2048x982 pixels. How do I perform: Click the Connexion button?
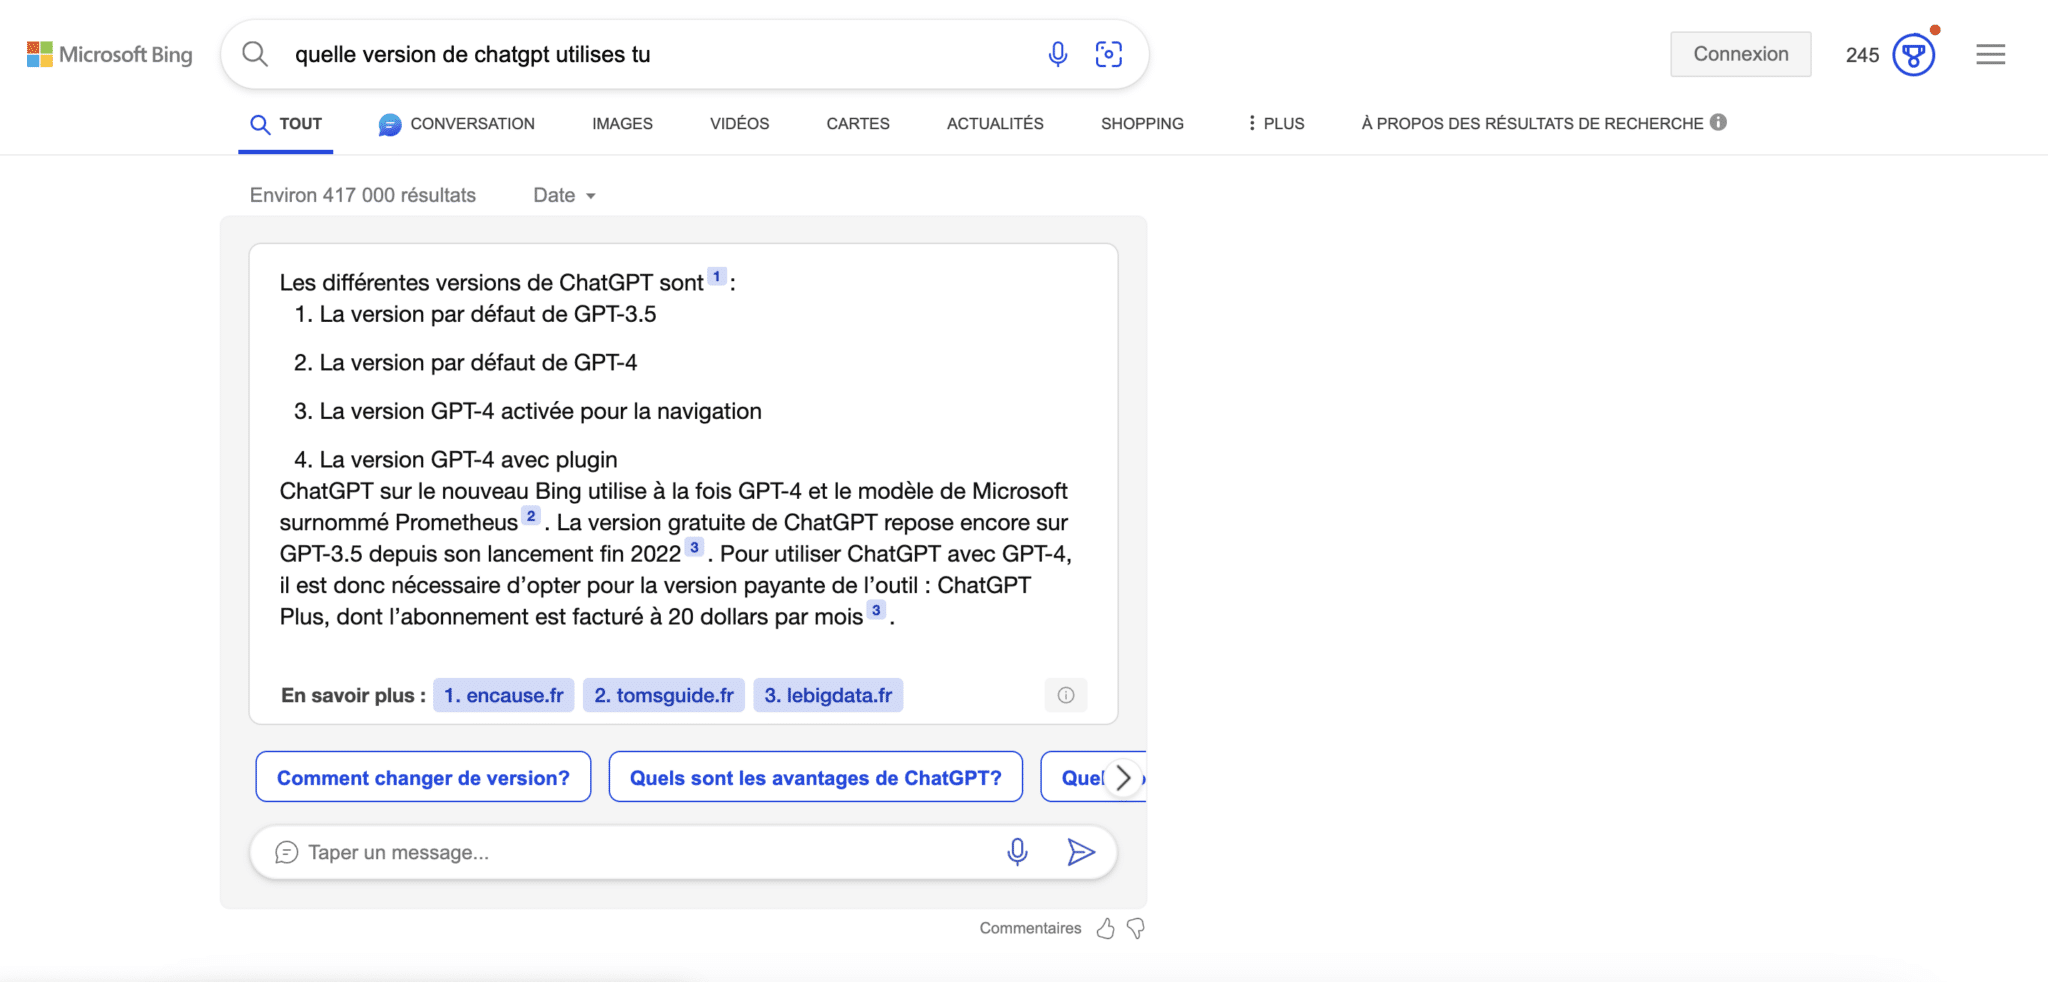click(1740, 54)
